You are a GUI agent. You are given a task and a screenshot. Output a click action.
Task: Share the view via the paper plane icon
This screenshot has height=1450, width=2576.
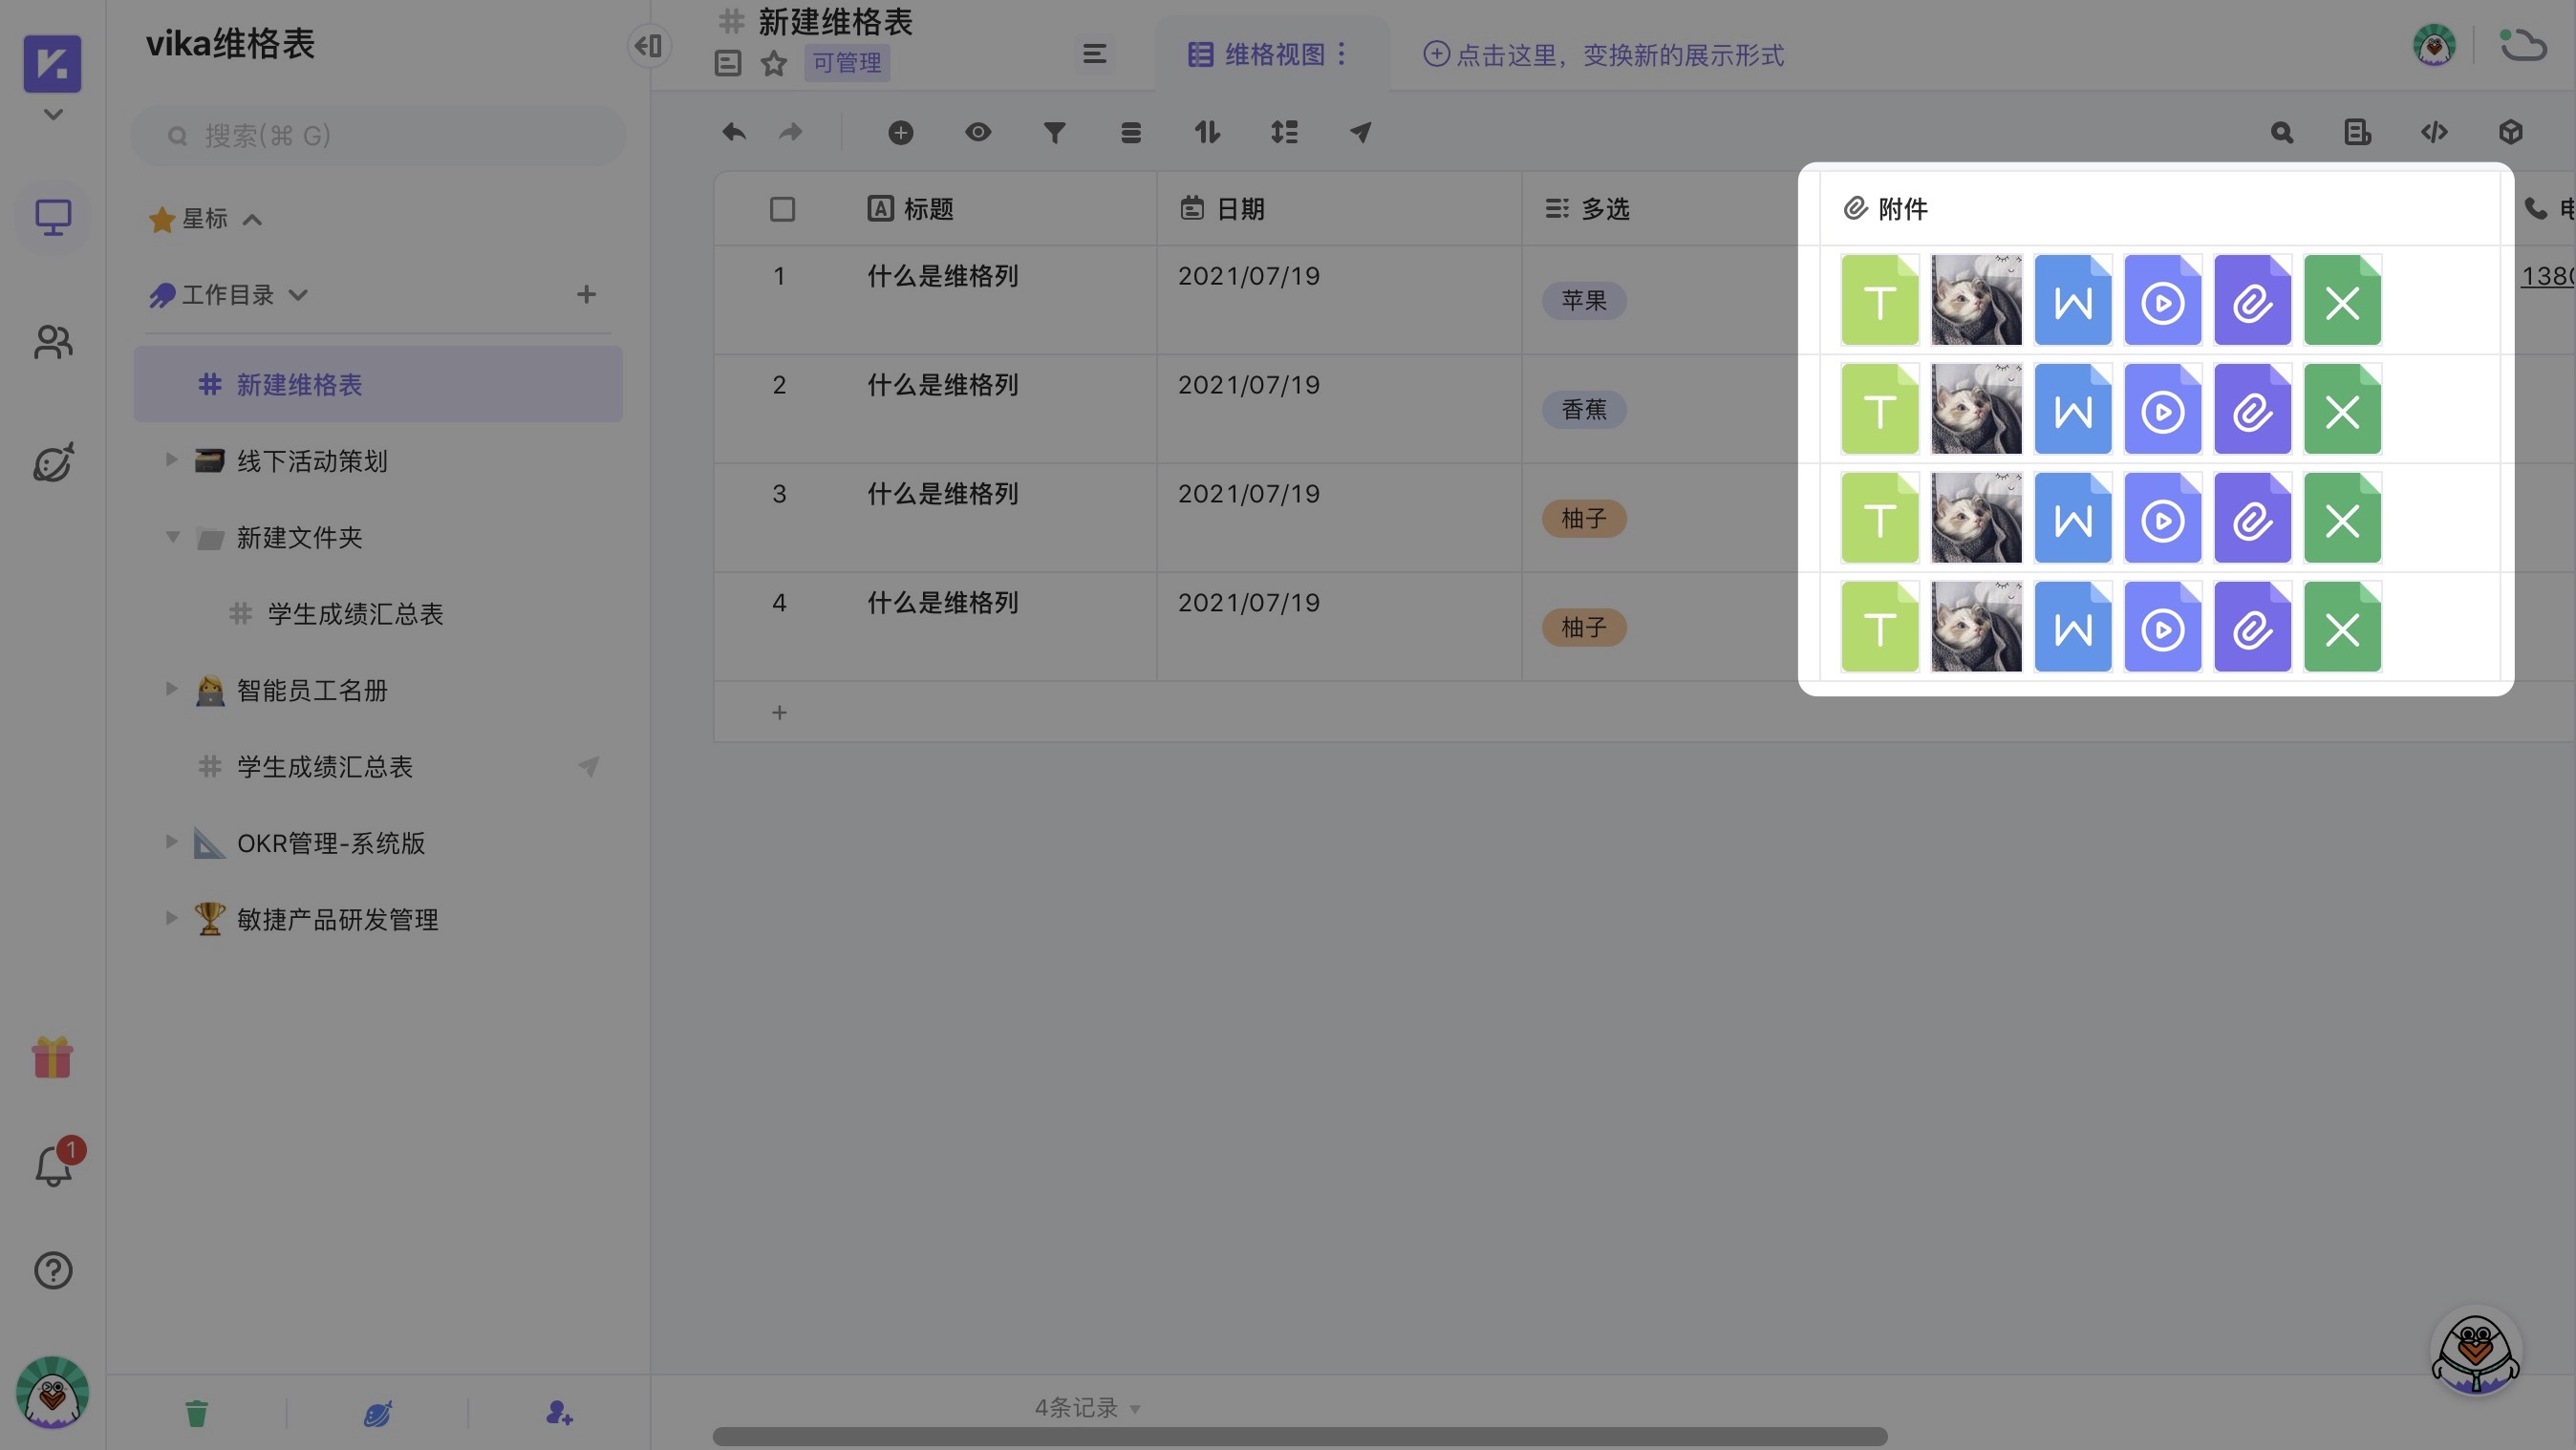[x=1361, y=131]
